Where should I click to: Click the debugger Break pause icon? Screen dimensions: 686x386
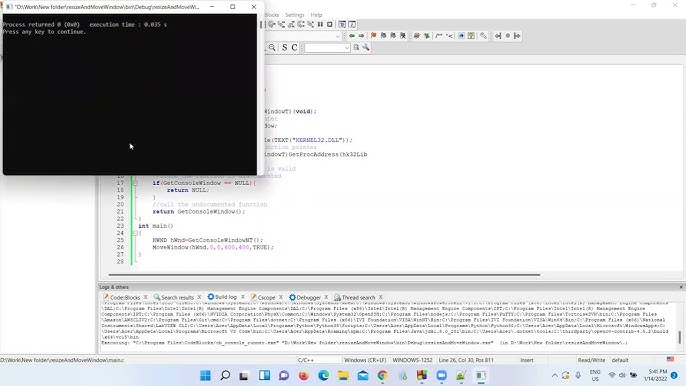320,25
